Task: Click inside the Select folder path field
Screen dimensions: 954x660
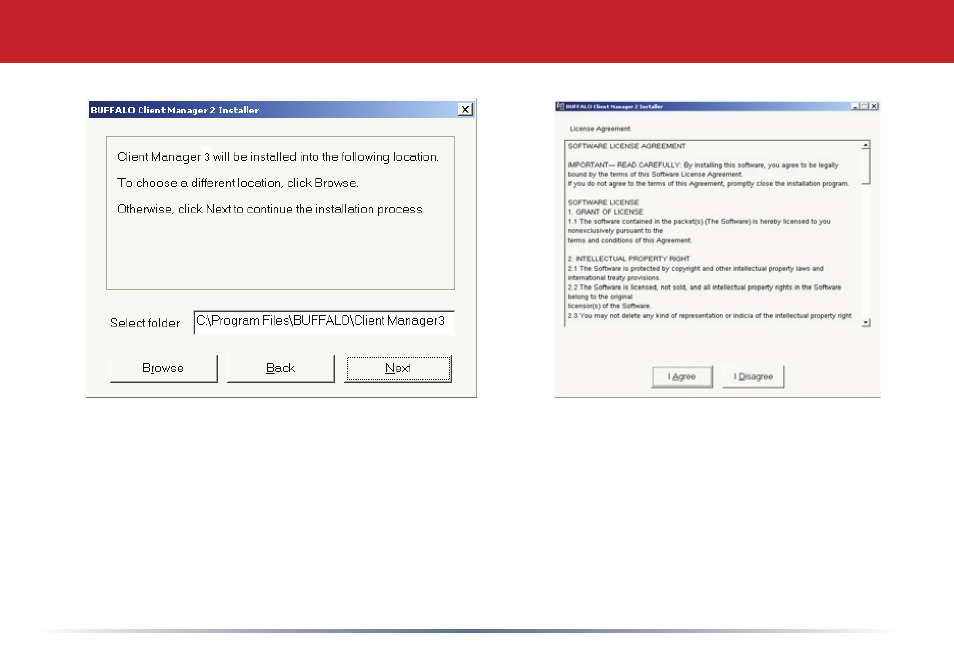Action: click(324, 321)
